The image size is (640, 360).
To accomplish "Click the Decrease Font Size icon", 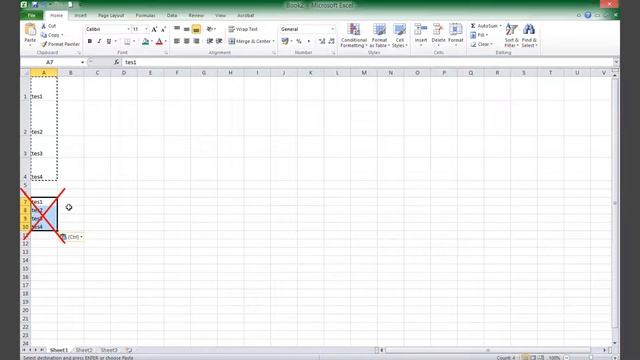I will [x=163, y=29].
